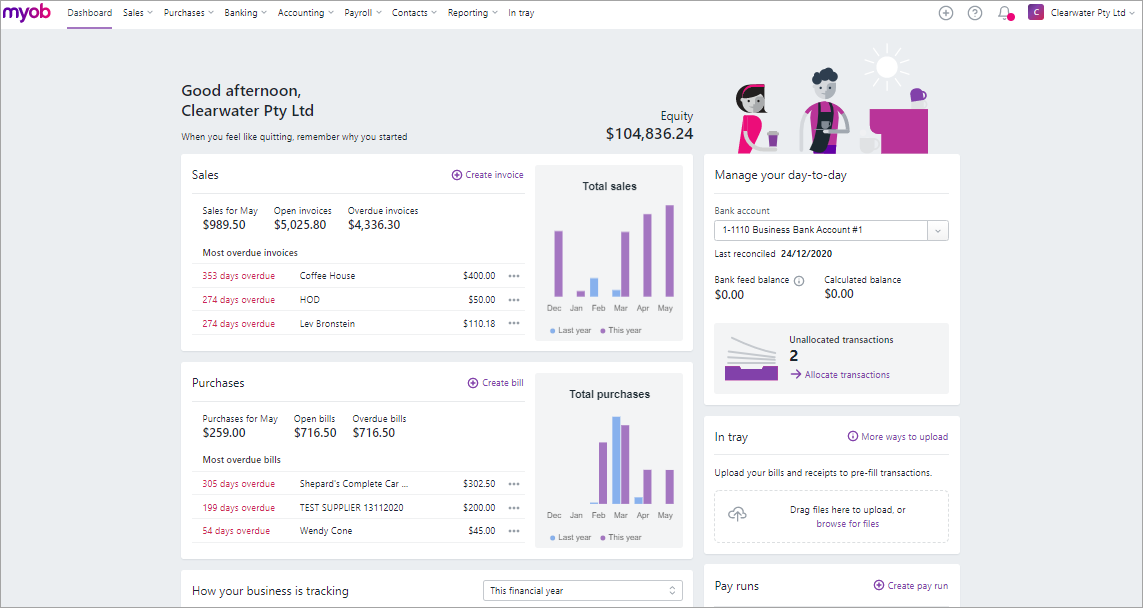Image resolution: width=1143 pixels, height=608 pixels.
Task: Click the This year legend in Total purchases
Action: [x=620, y=538]
